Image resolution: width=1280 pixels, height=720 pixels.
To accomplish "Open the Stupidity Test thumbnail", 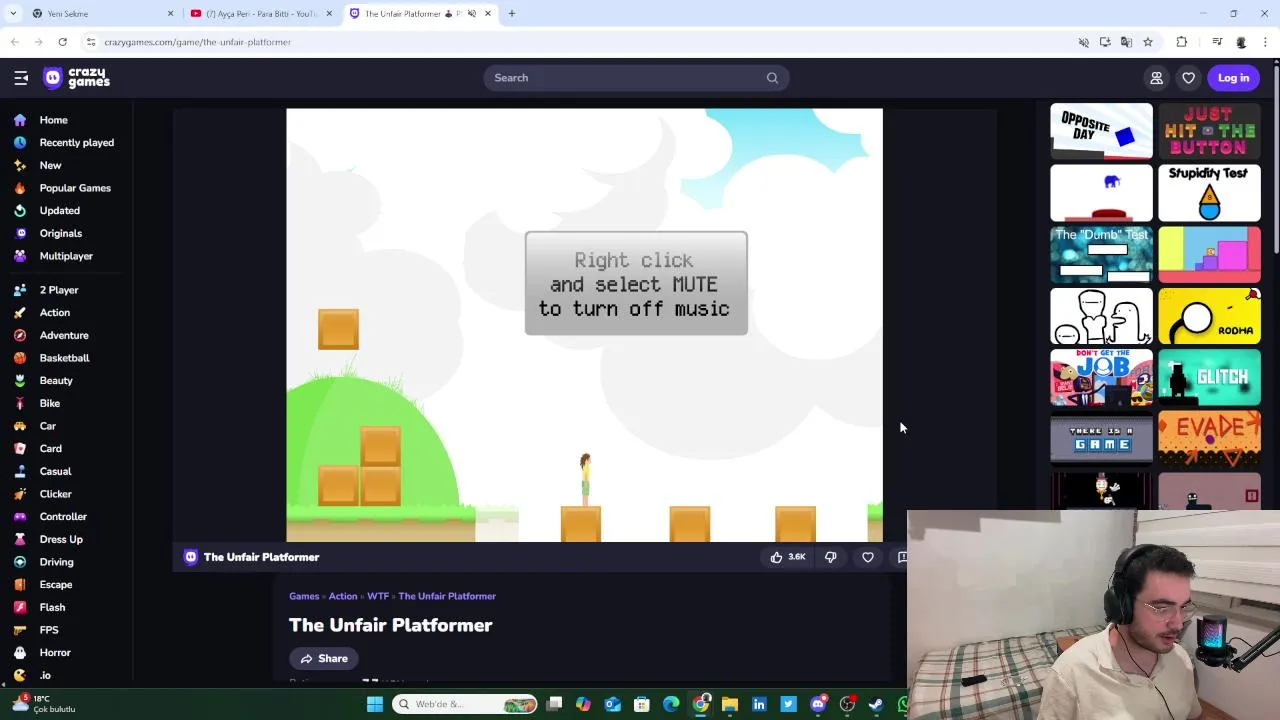I will (x=1209, y=193).
